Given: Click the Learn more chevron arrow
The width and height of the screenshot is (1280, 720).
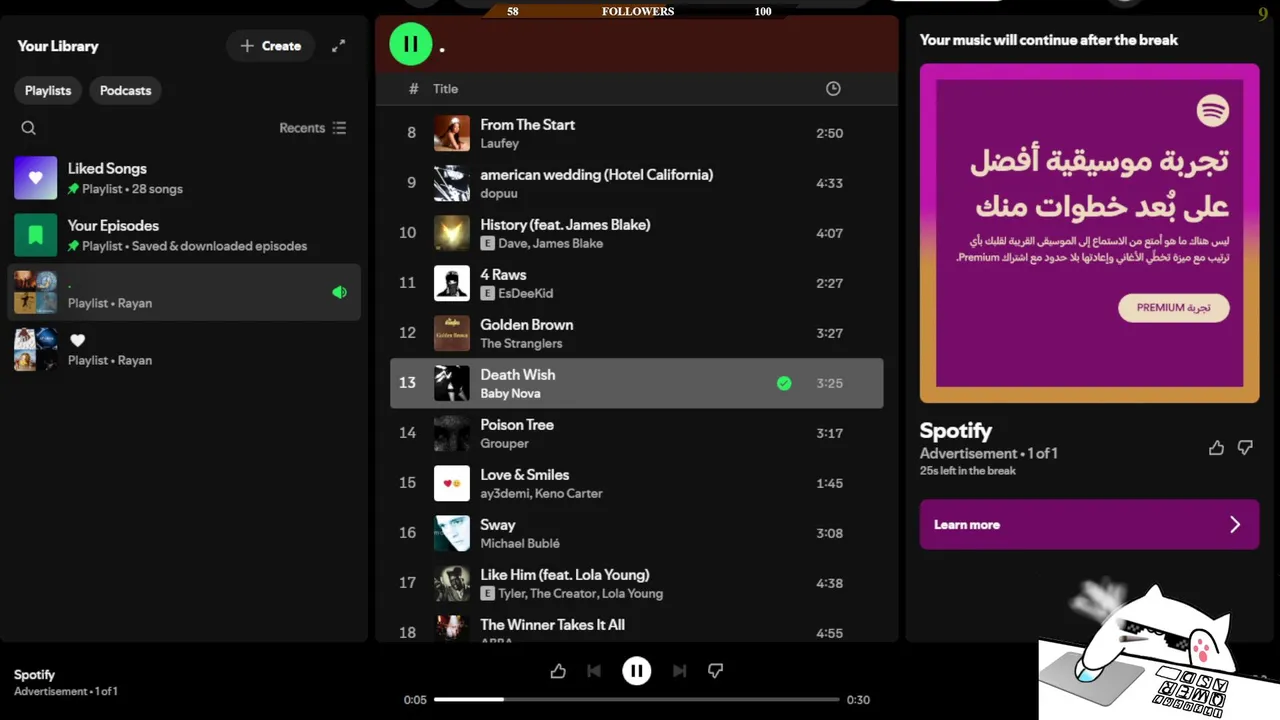Looking at the screenshot, I should point(1235,525).
